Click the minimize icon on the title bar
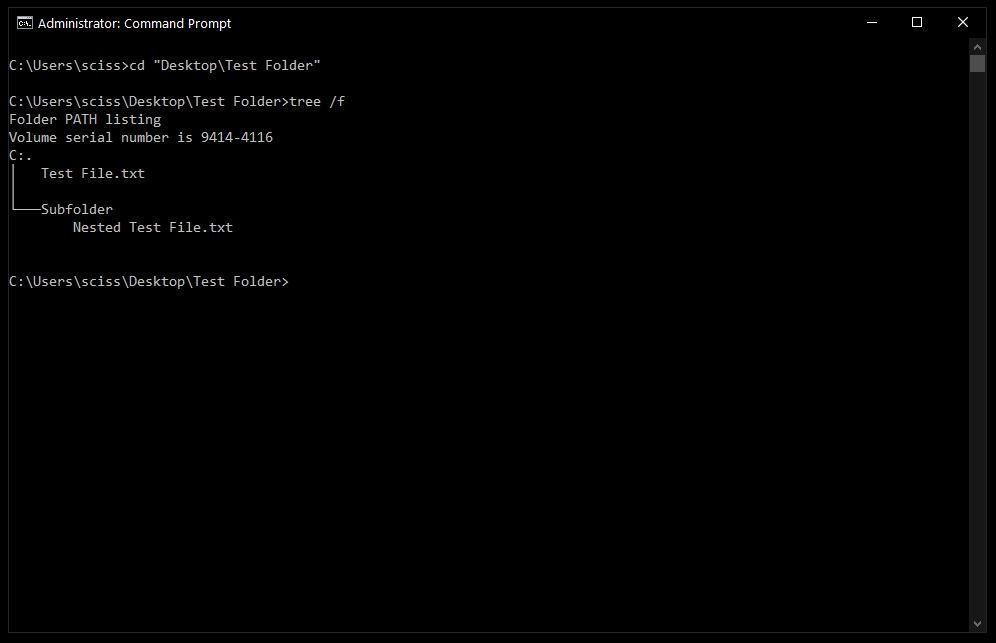Viewport: 996px width, 643px height. click(870, 22)
